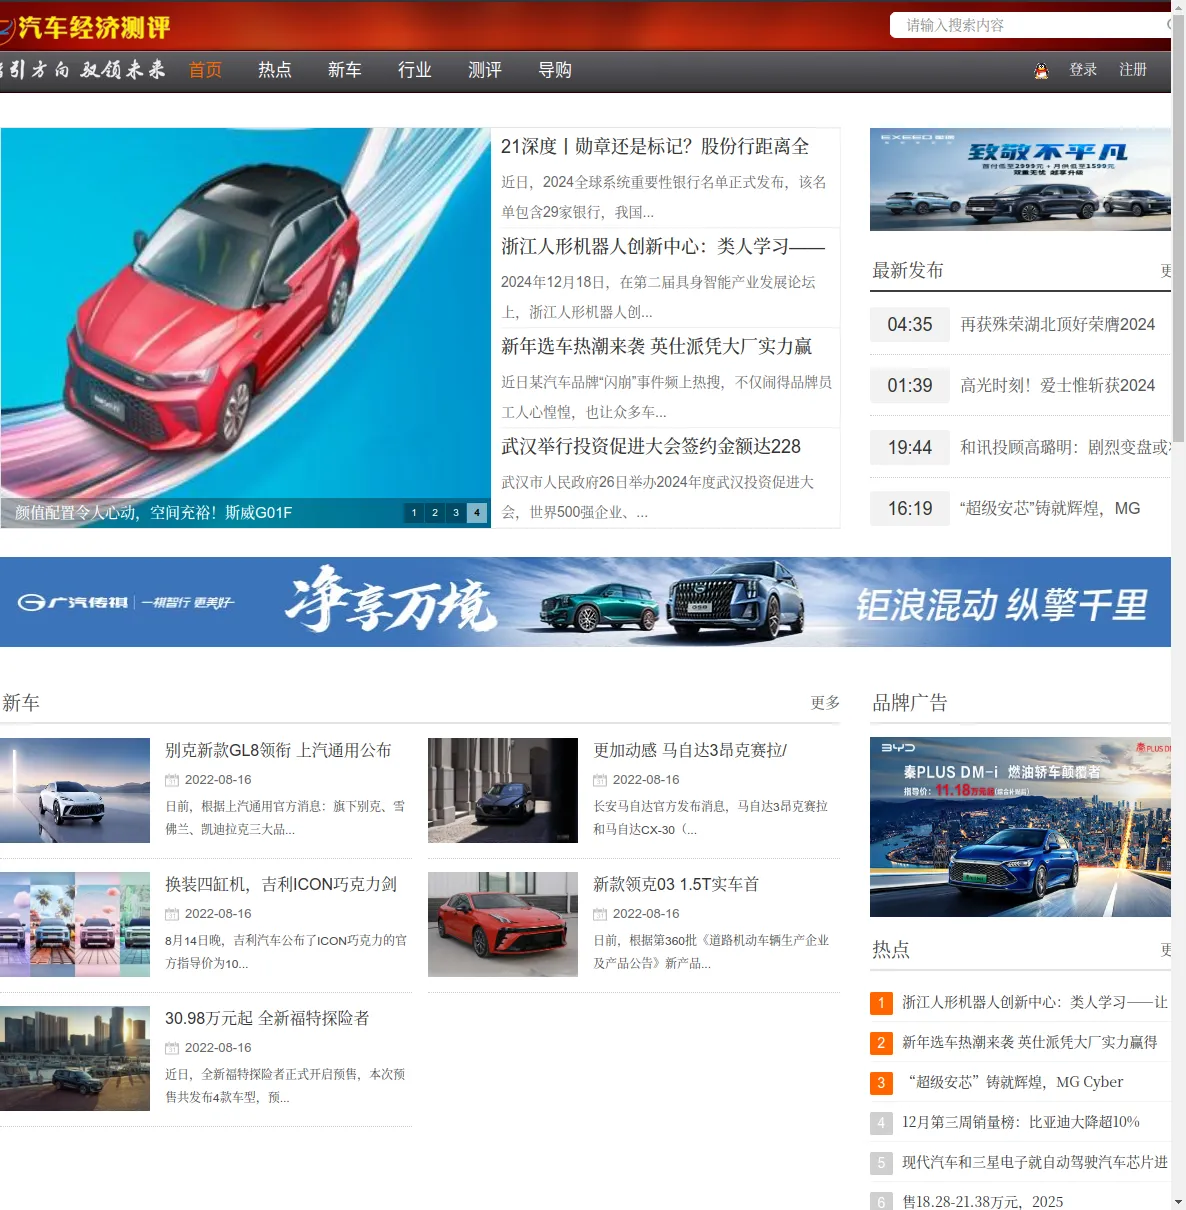The height and width of the screenshot is (1210, 1186).
Task: Click the 登录 link
Action: point(1083,70)
